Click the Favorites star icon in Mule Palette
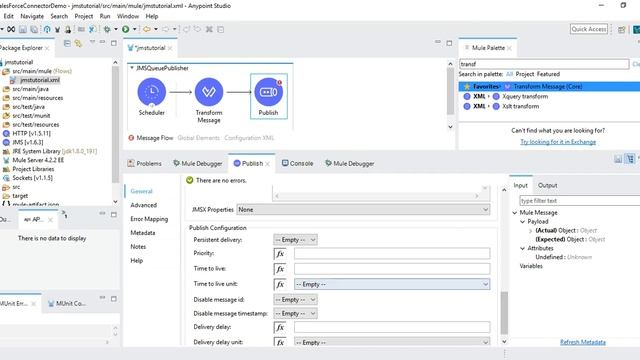640x360 pixels. point(467,87)
